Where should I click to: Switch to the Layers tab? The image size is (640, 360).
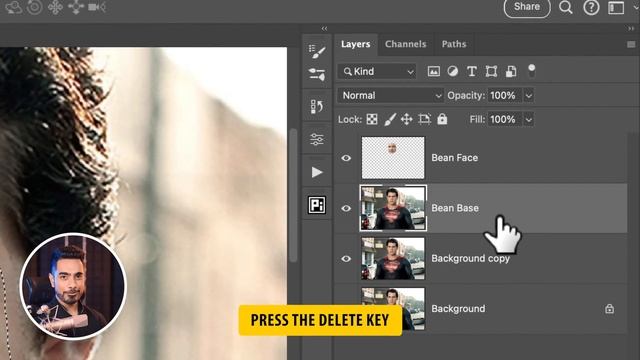[x=355, y=44]
